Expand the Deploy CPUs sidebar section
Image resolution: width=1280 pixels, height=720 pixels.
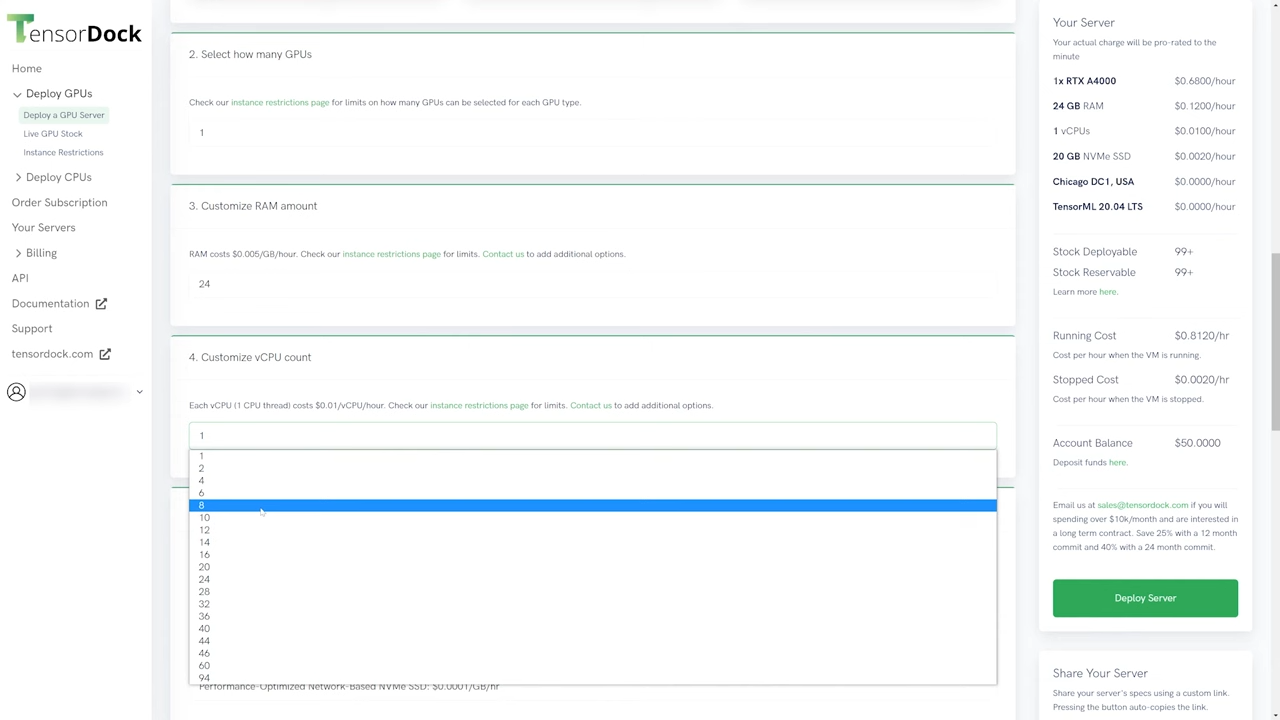point(17,177)
